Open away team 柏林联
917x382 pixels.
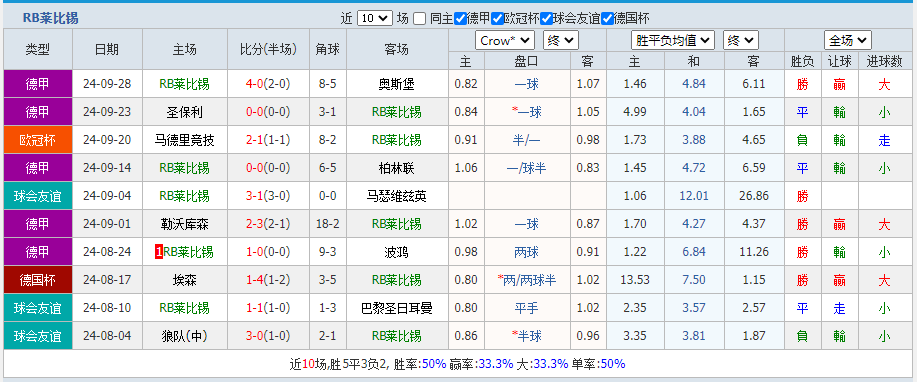(397, 168)
